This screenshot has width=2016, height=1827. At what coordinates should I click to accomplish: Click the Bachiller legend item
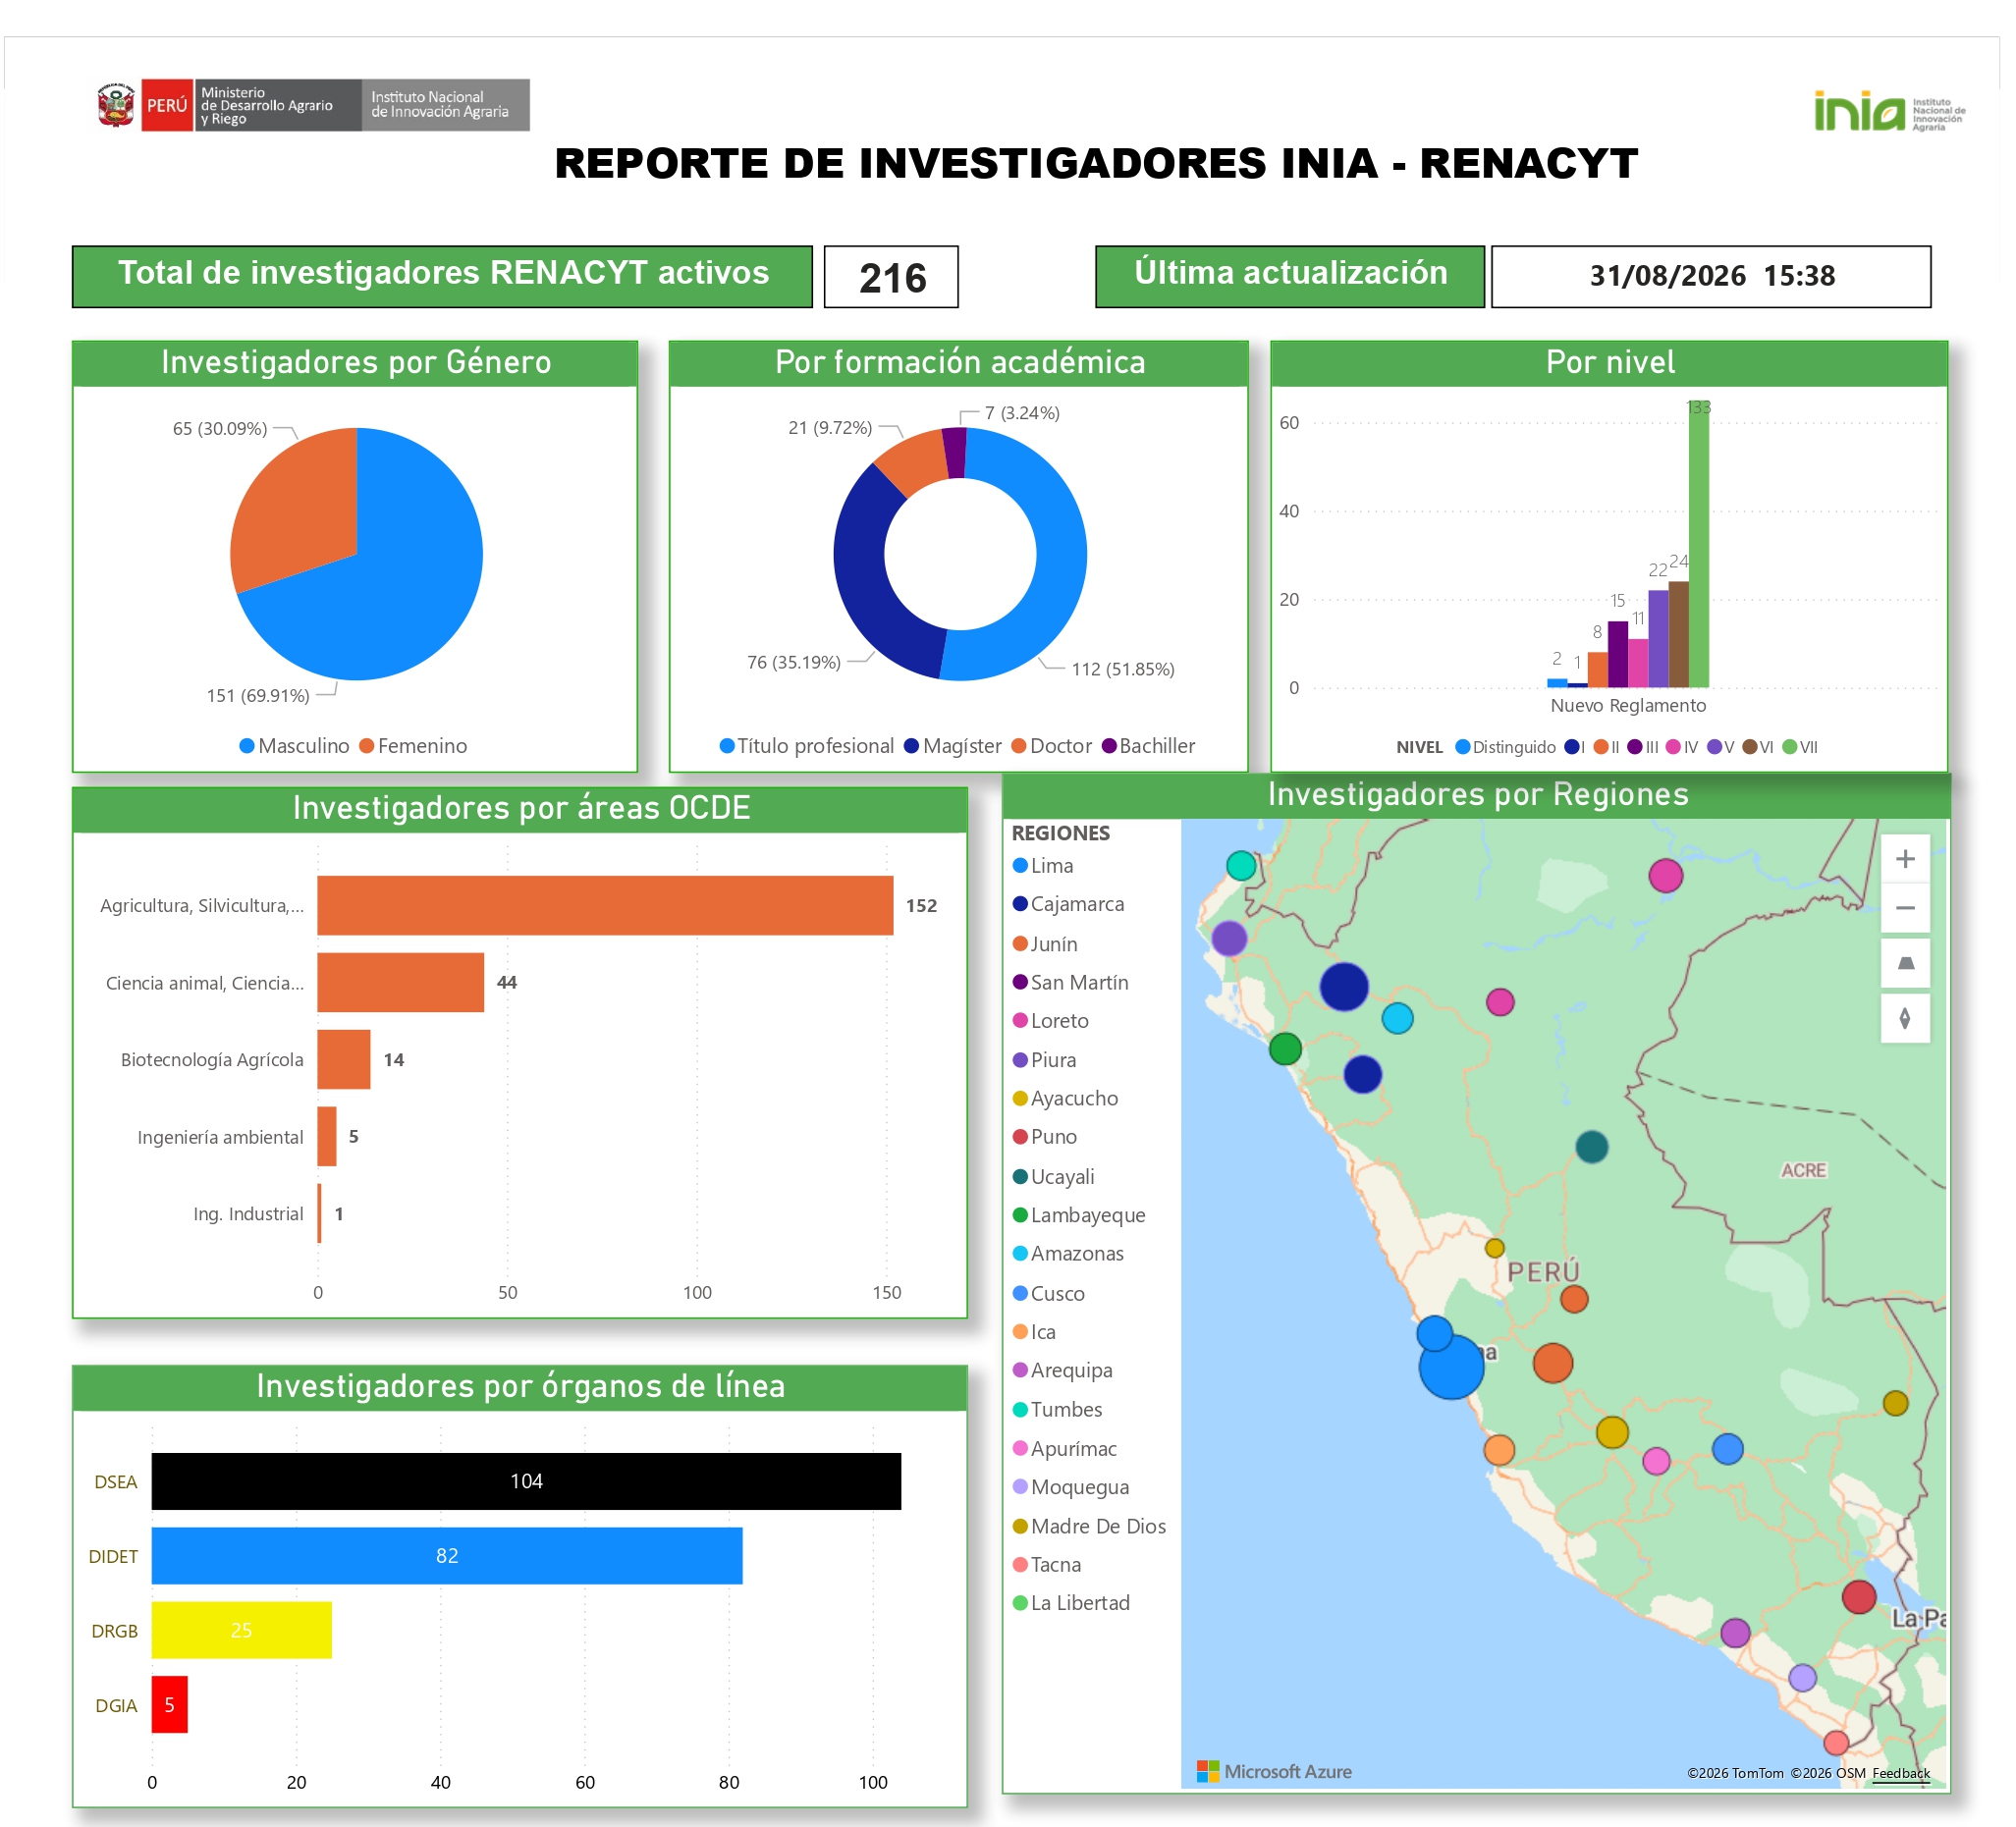click(1148, 745)
